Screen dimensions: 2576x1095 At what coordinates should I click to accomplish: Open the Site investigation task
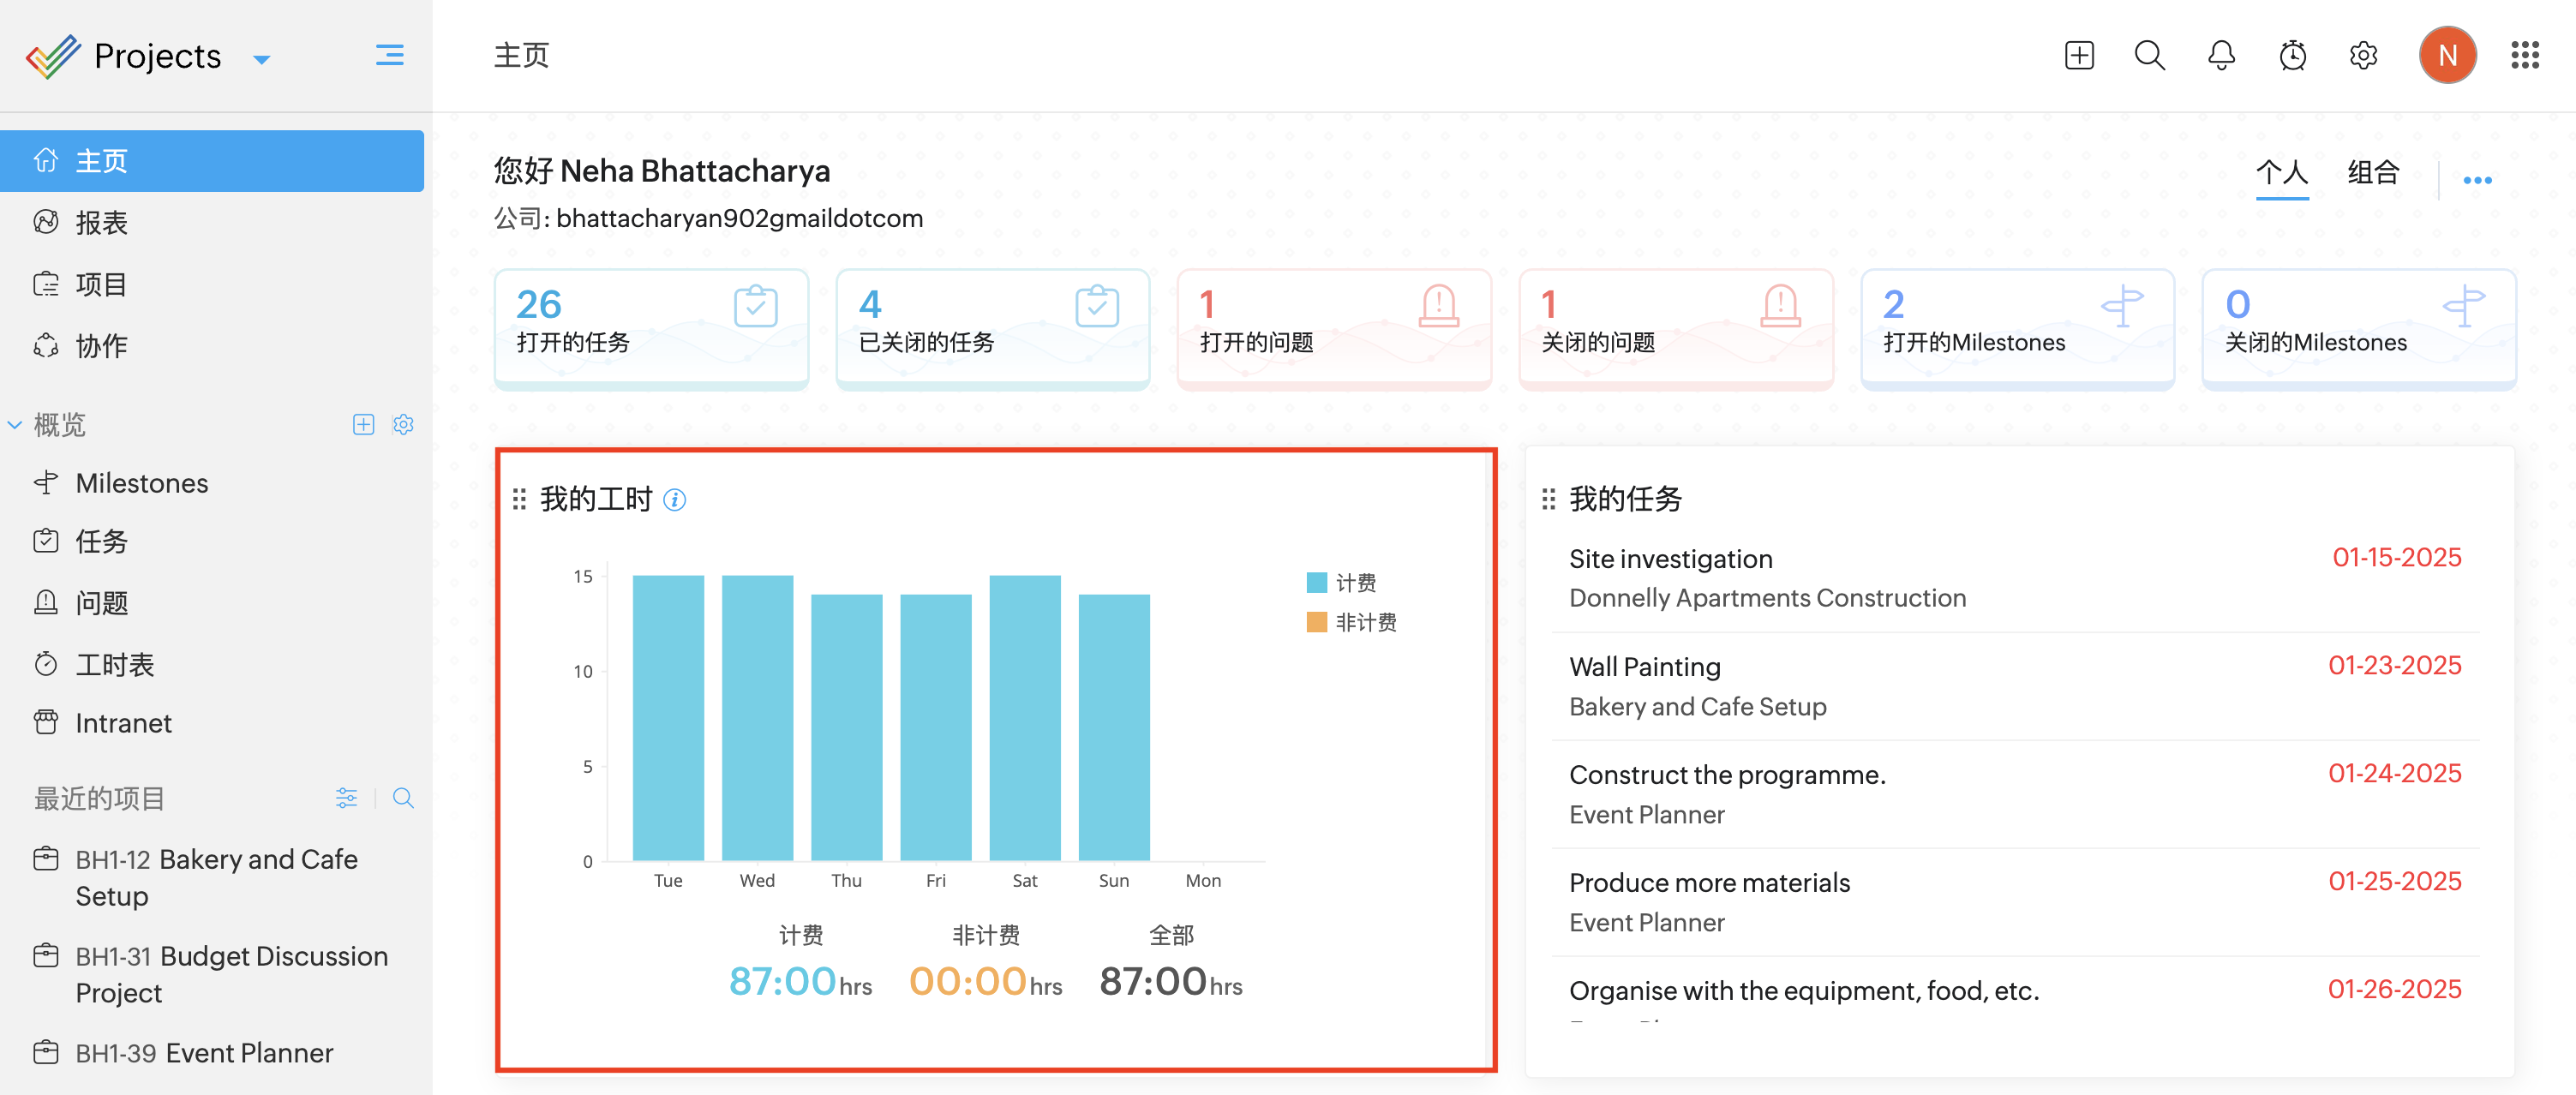1670,558
